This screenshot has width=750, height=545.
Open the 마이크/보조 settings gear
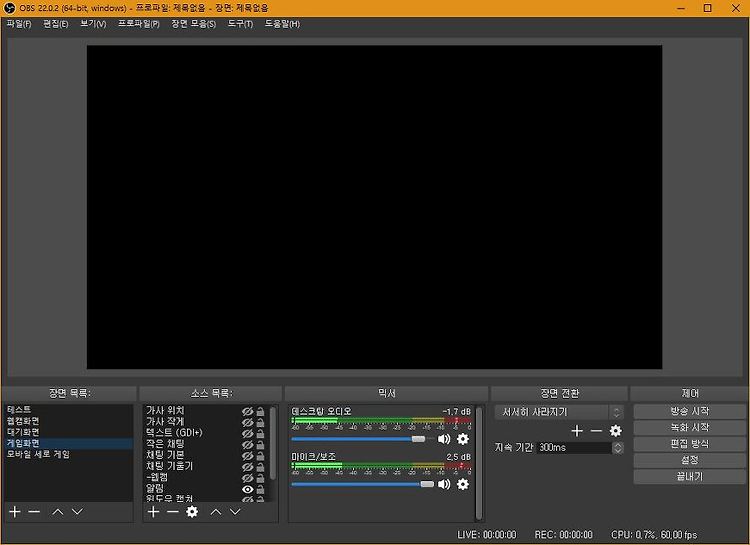(463, 484)
